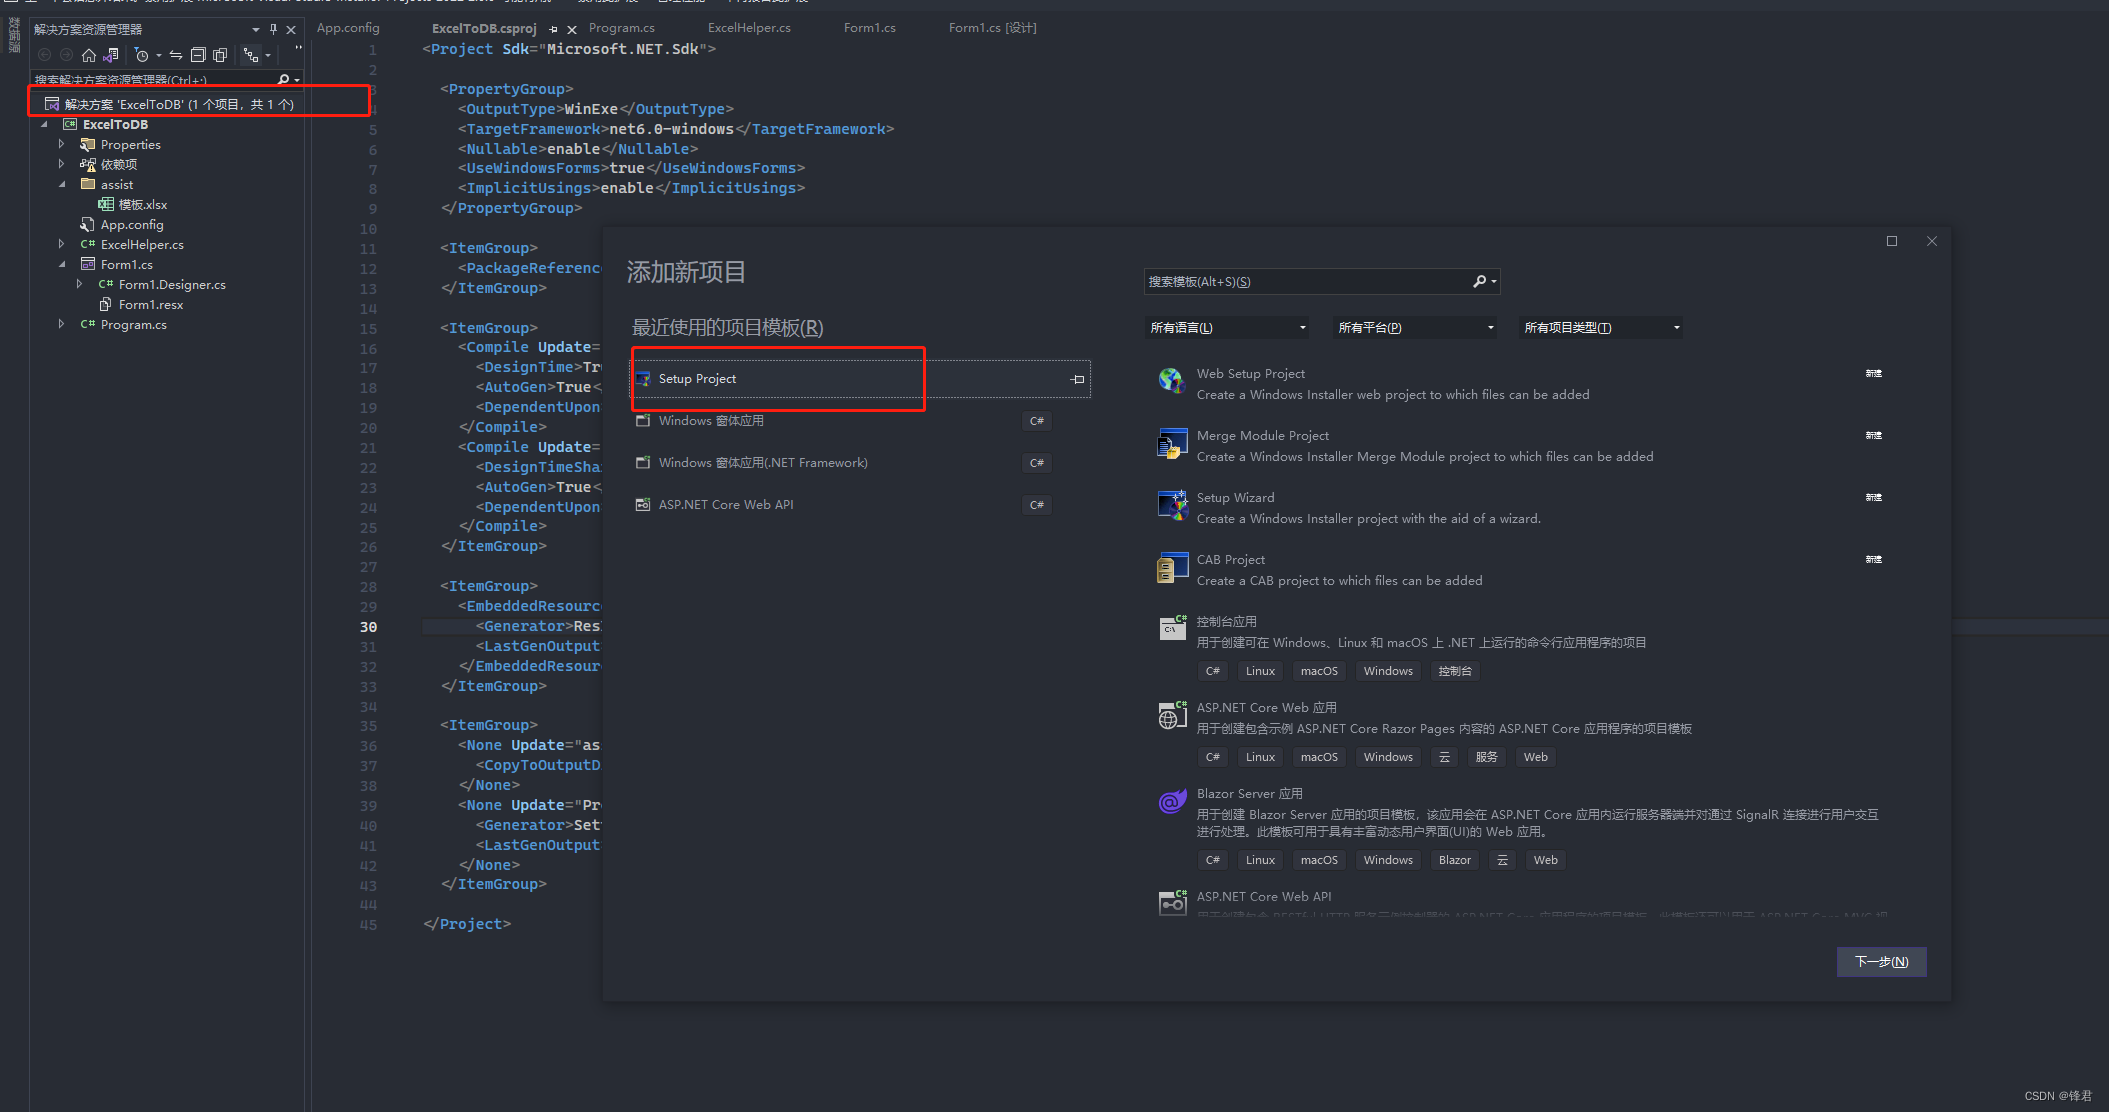The image size is (2109, 1112).
Task: Select Setup Project from recent templates
Action: click(x=861, y=379)
